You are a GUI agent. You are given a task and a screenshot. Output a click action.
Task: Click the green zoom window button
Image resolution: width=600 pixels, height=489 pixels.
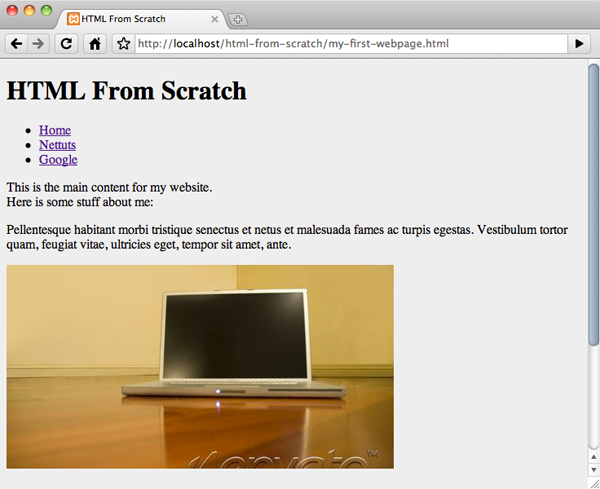pos(46,10)
